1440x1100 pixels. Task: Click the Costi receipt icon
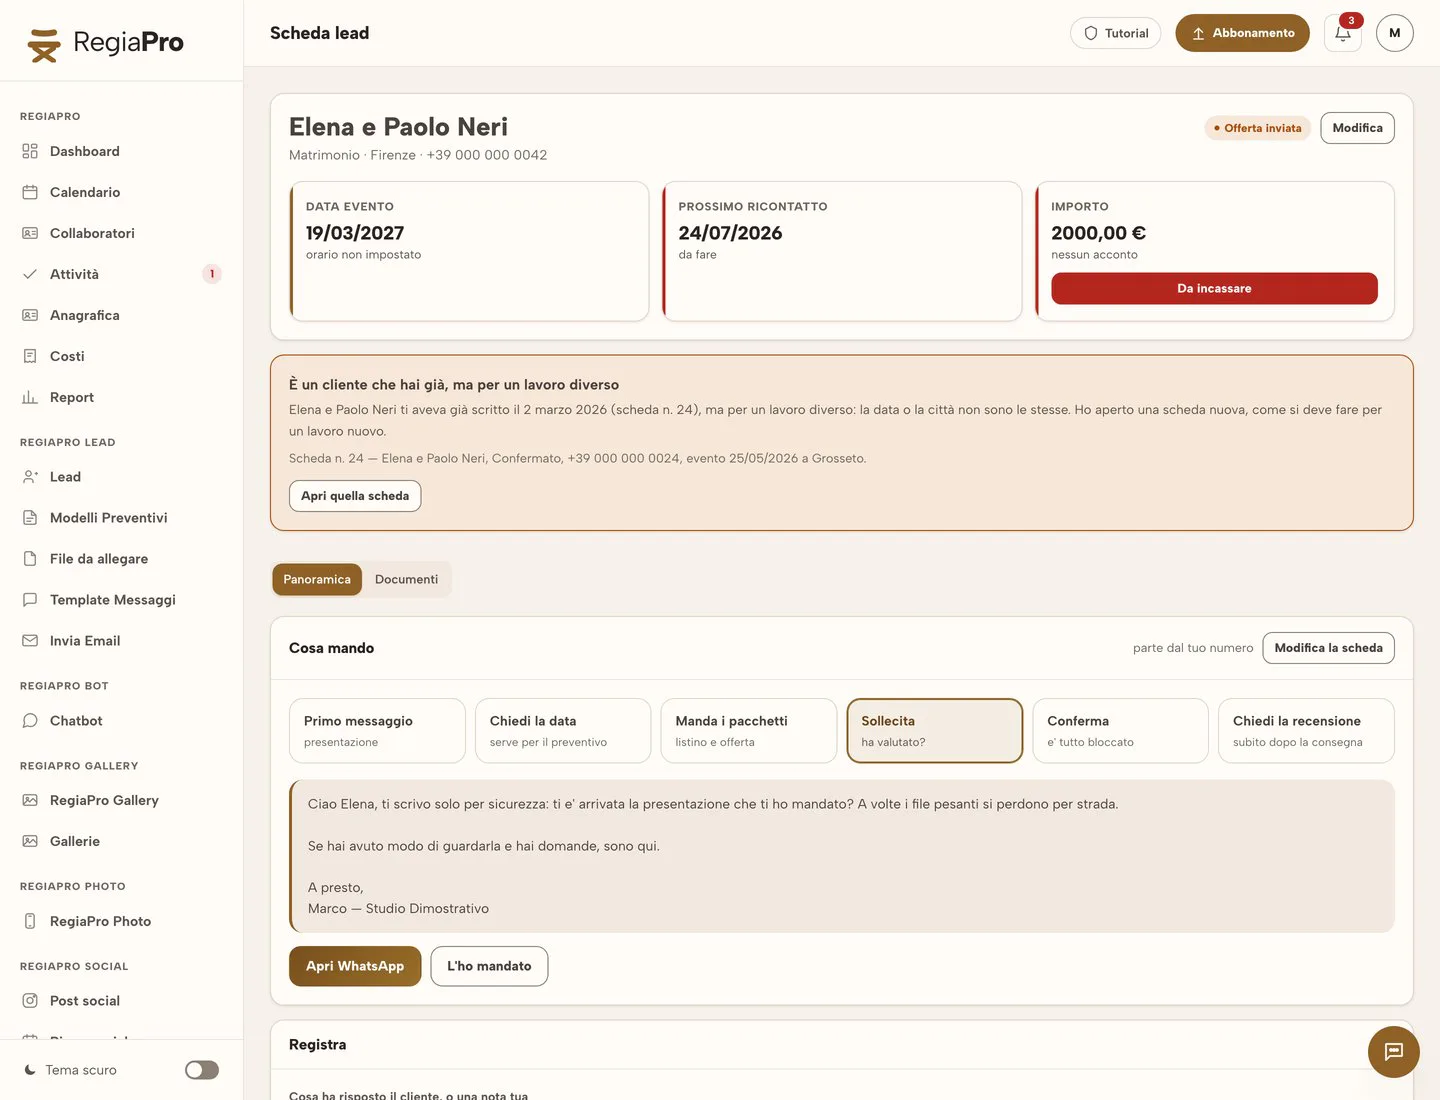coord(30,356)
